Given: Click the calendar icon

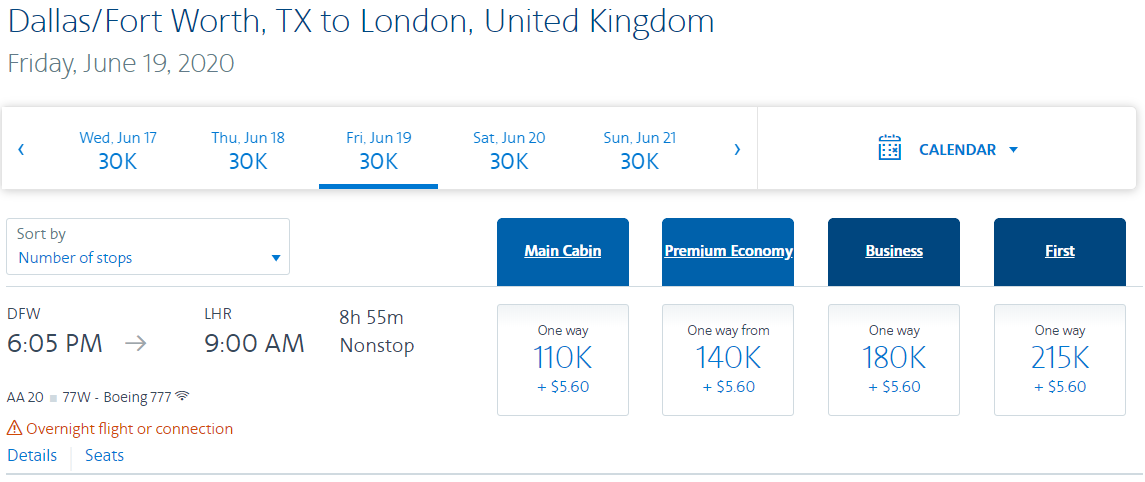Looking at the screenshot, I should point(889,149).
